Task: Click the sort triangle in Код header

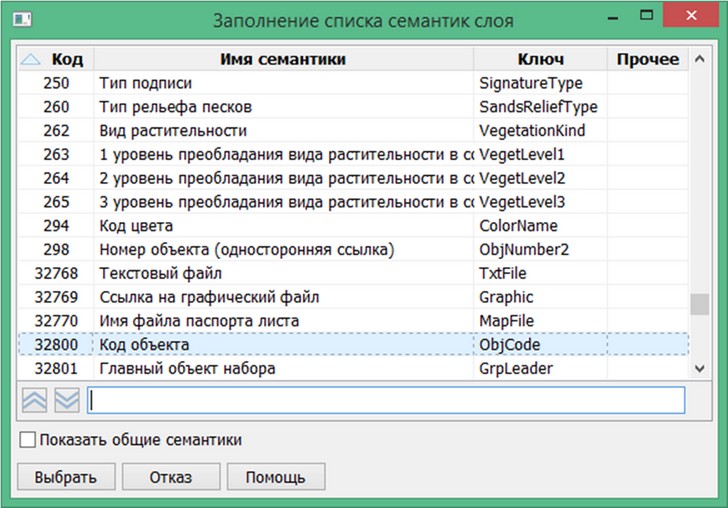Action: pyautogui.click(x=31, y=60)
